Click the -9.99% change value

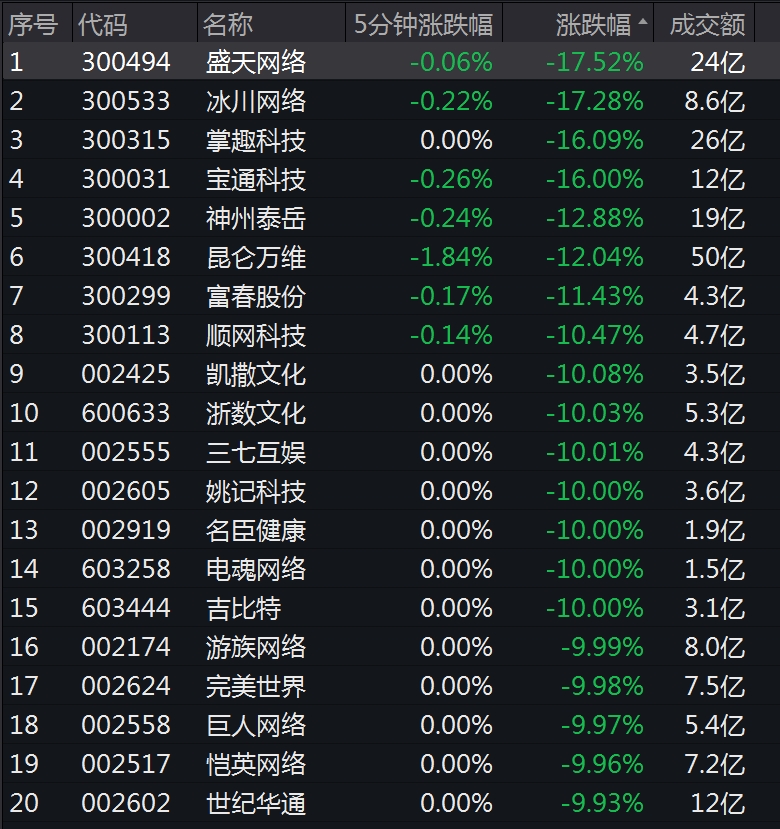602,647
